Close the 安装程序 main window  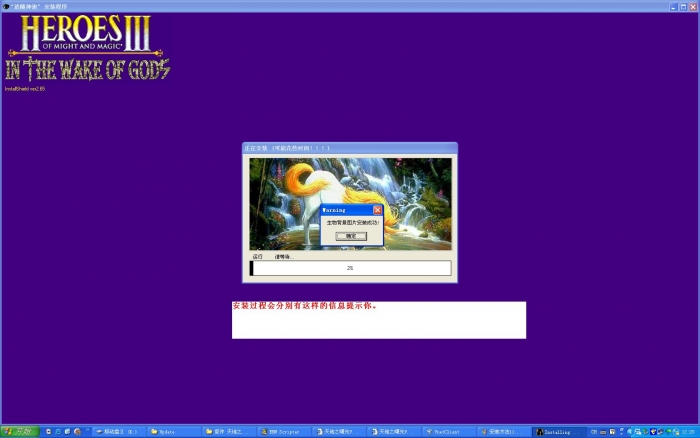click(693, 7)
